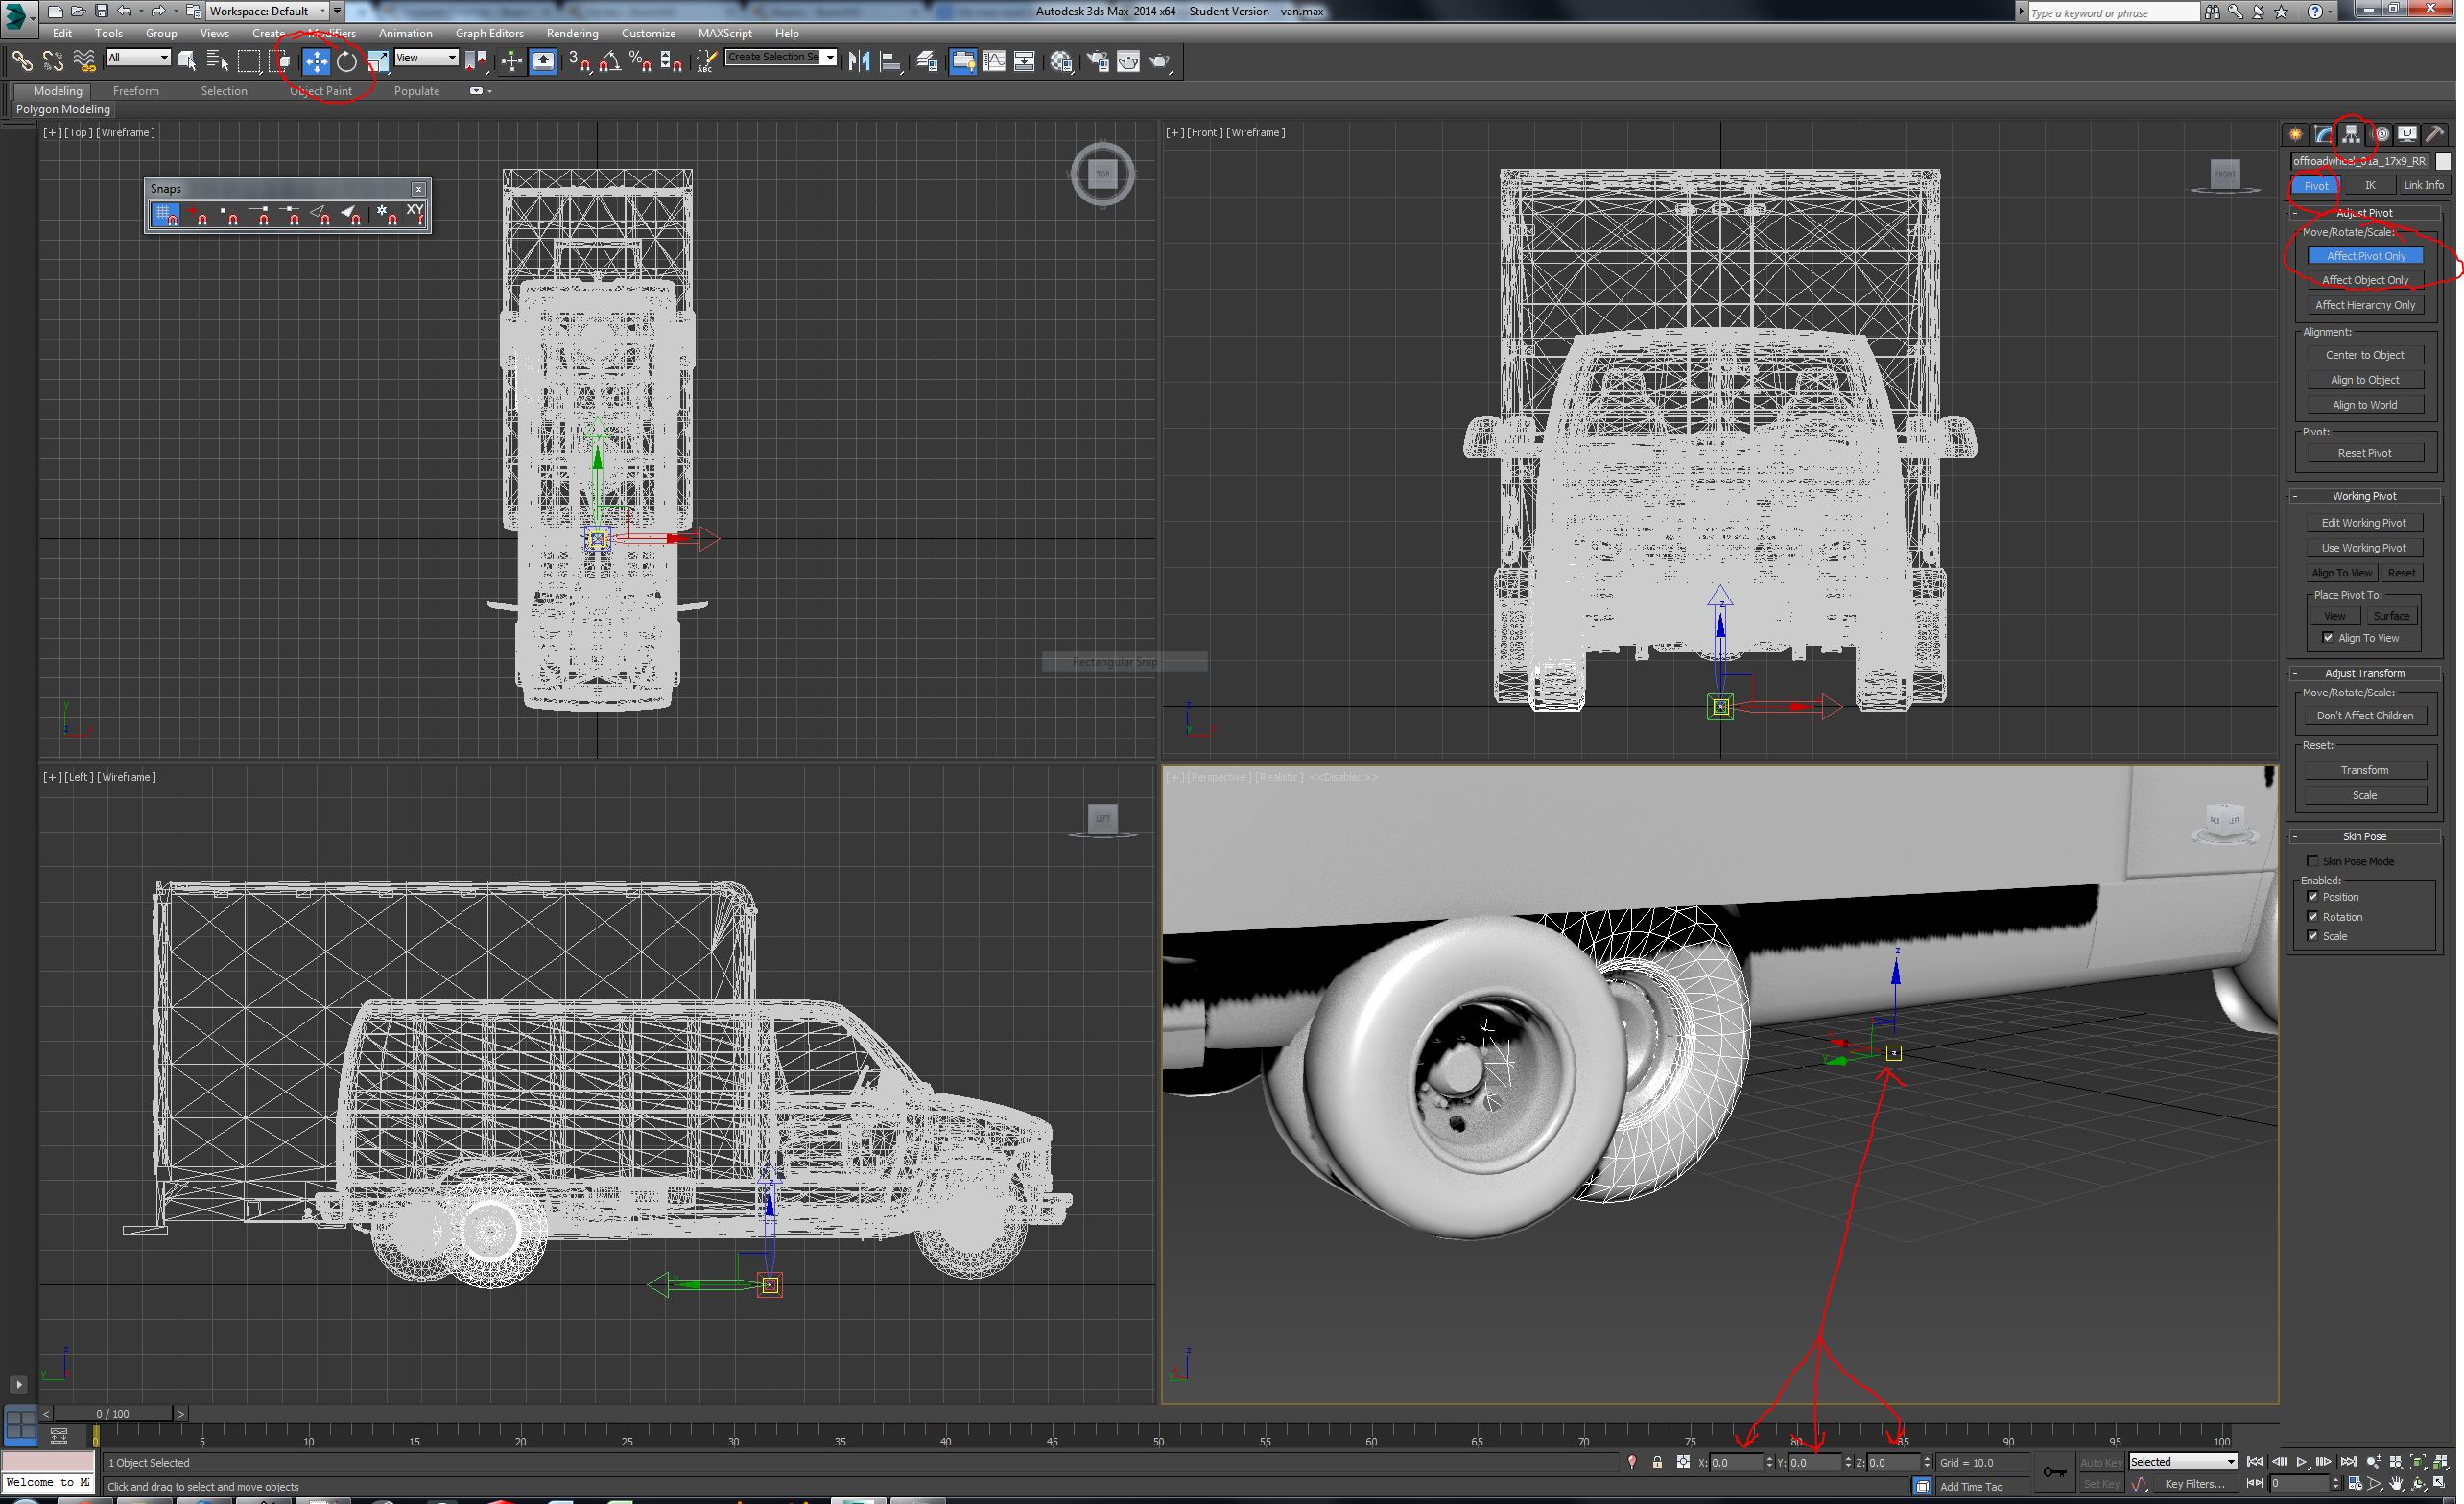Image resolution: width=2464 pixels, height=1504 pixels.
Task: Click the Pan View hand icon
Action: click(2397, 1484)
